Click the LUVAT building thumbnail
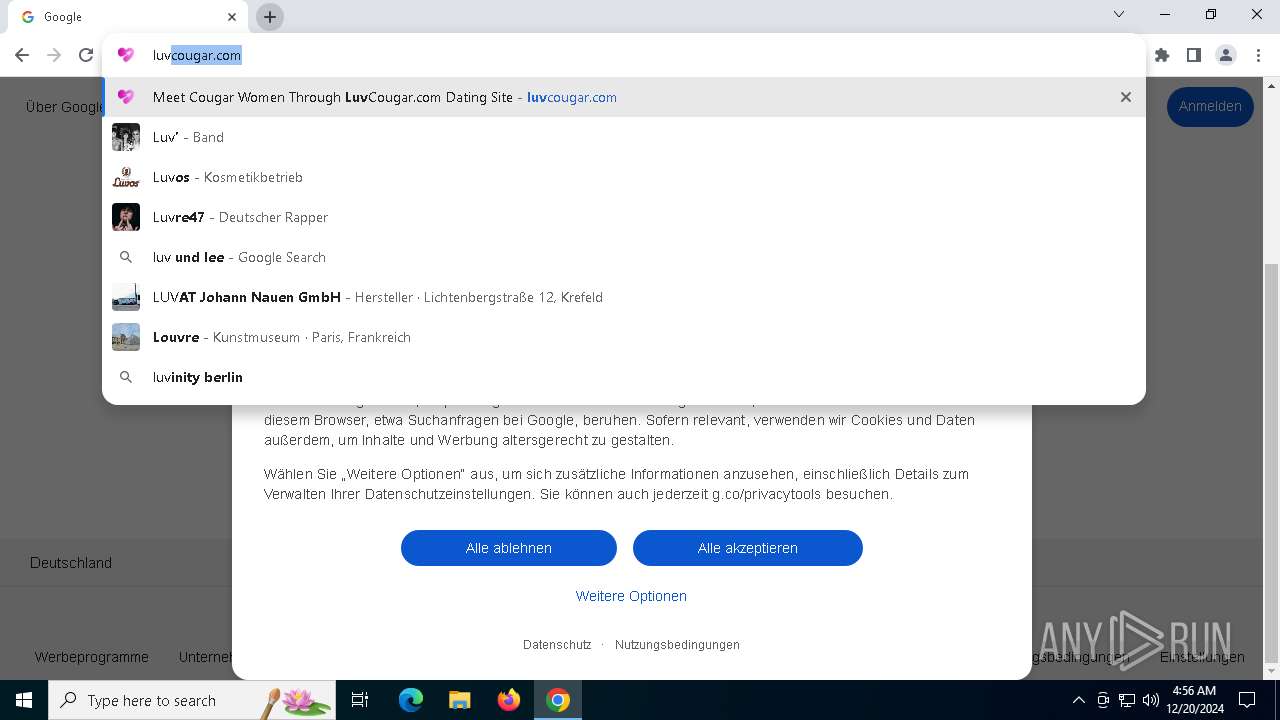Image resolution: width=1280 pixels, height=720 pixels. click(x=126, y=297)
